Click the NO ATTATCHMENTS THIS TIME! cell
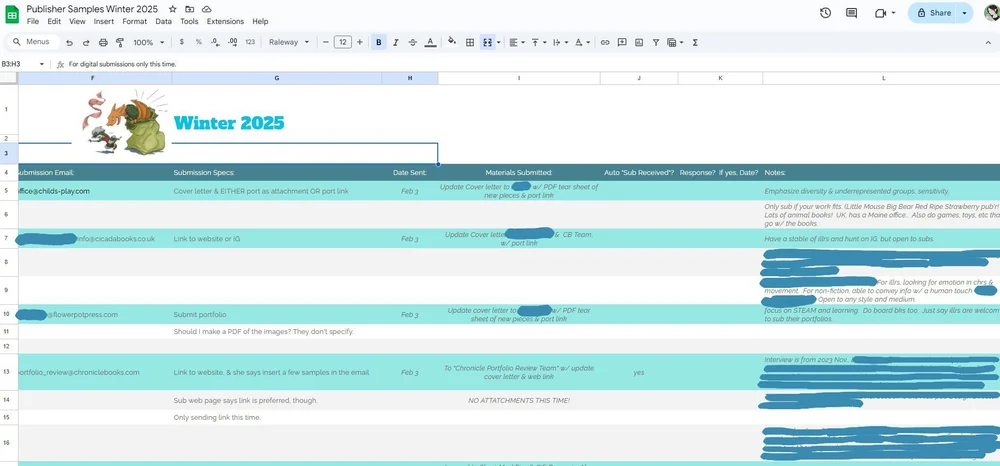 [x=519, y=400]
